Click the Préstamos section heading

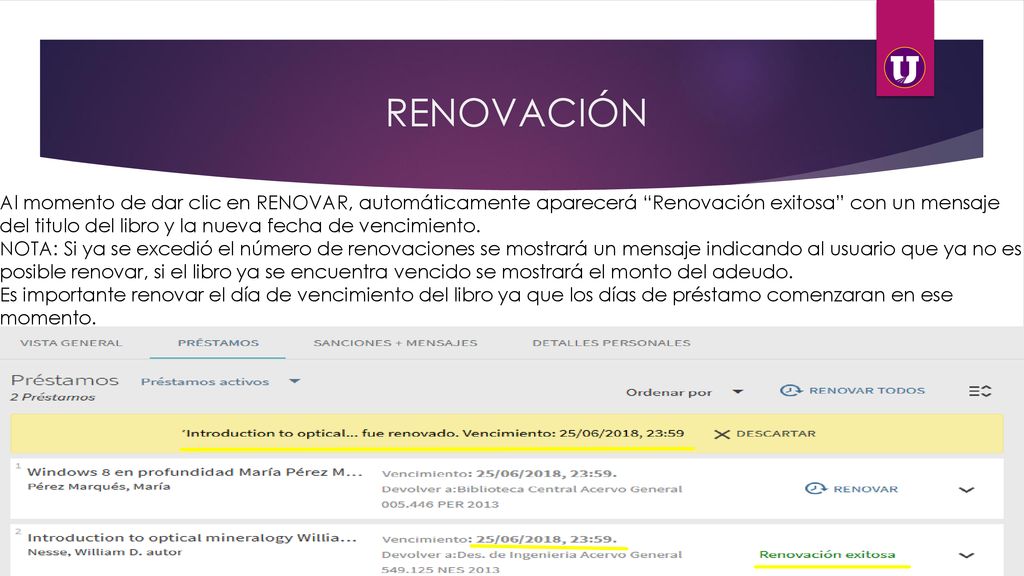65,380
